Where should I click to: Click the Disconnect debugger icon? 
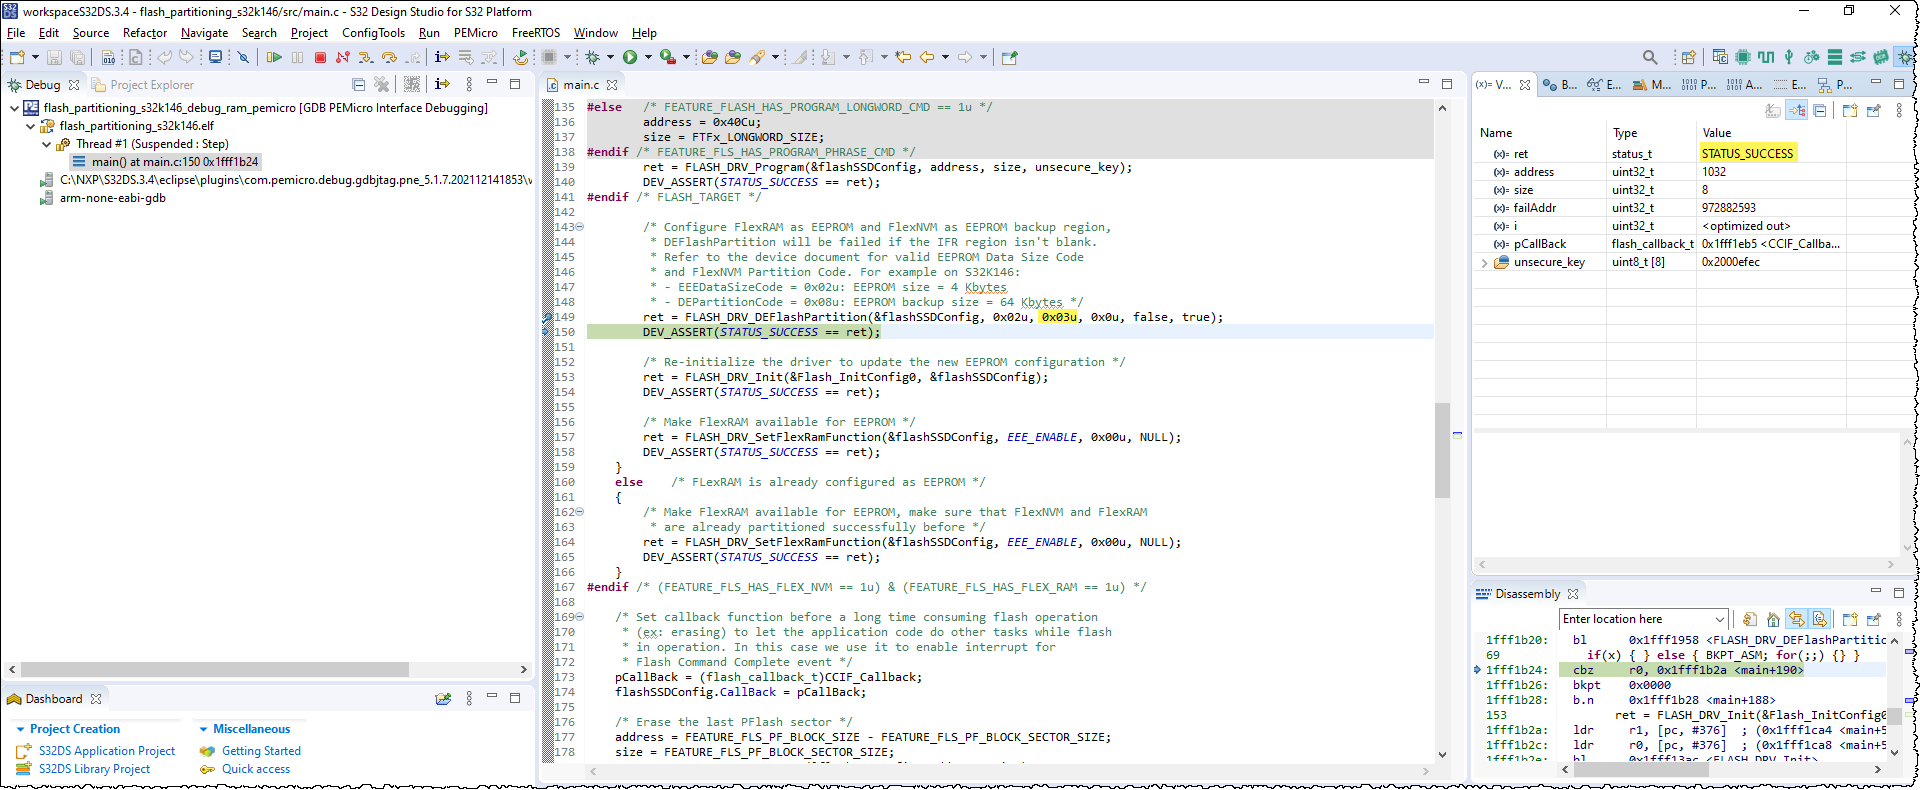[343, 58]
